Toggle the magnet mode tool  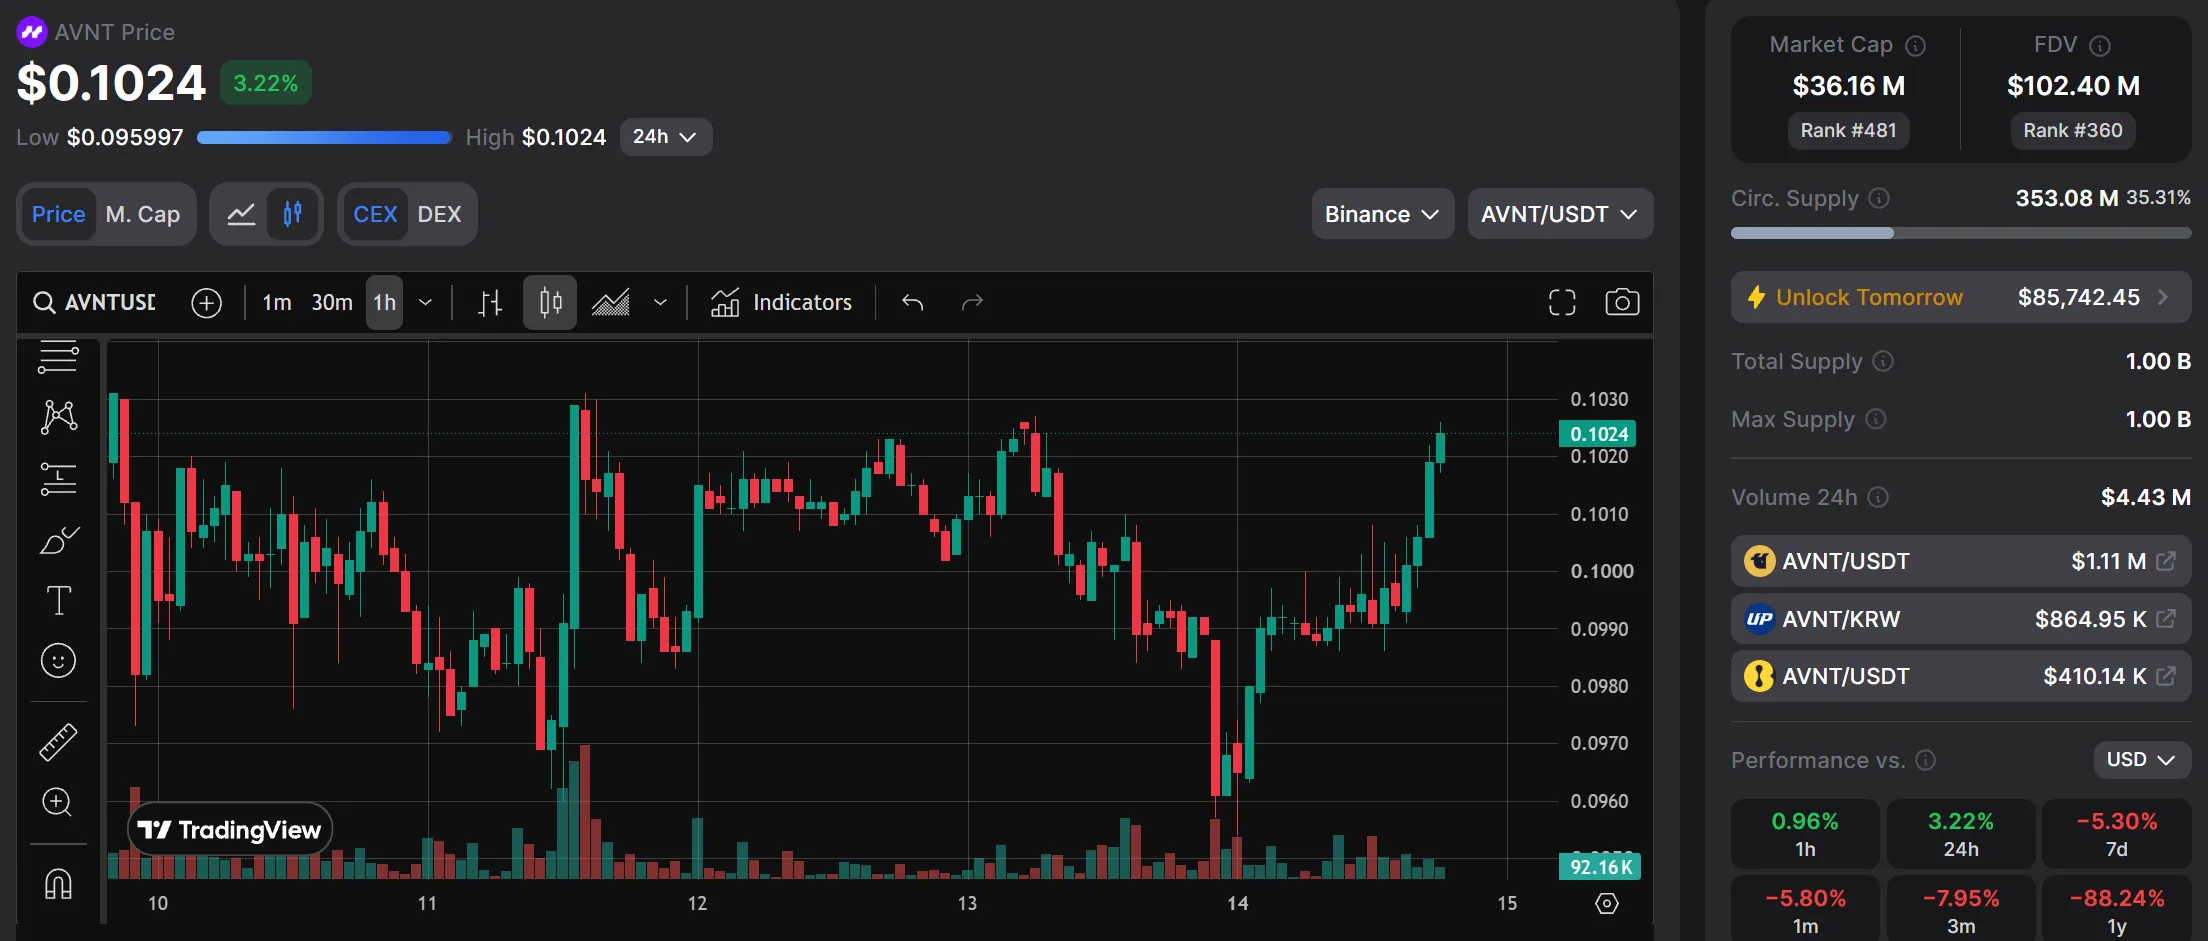(x=58, y=884)
